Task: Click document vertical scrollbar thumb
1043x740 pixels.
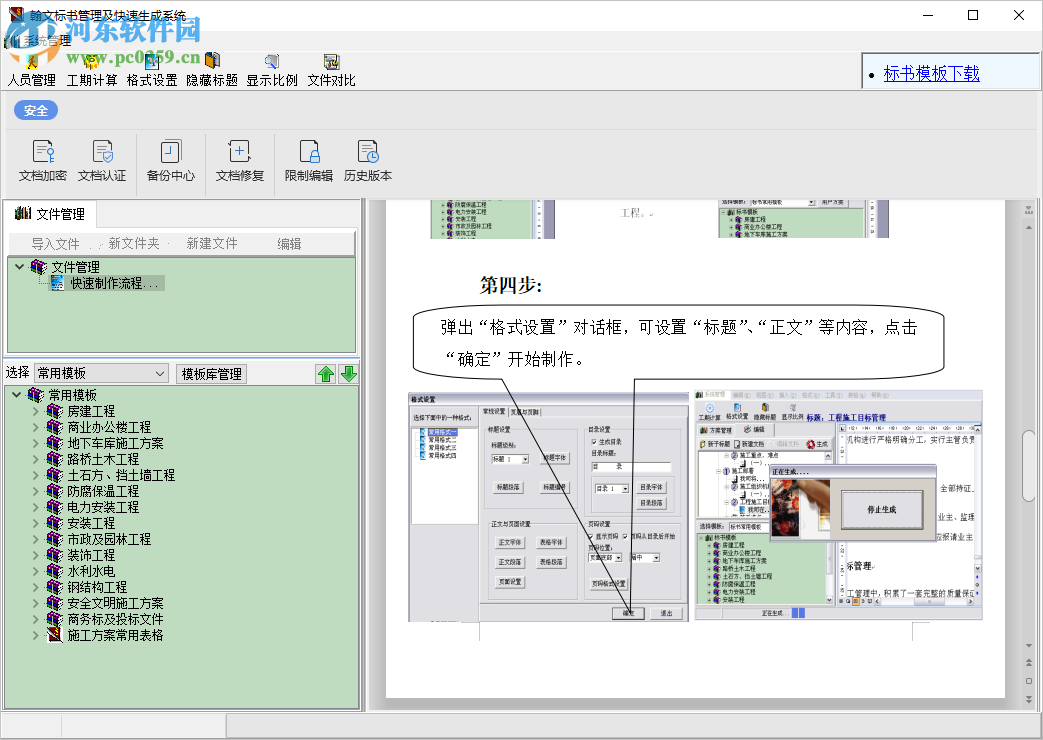Action: coord(1028,466)
